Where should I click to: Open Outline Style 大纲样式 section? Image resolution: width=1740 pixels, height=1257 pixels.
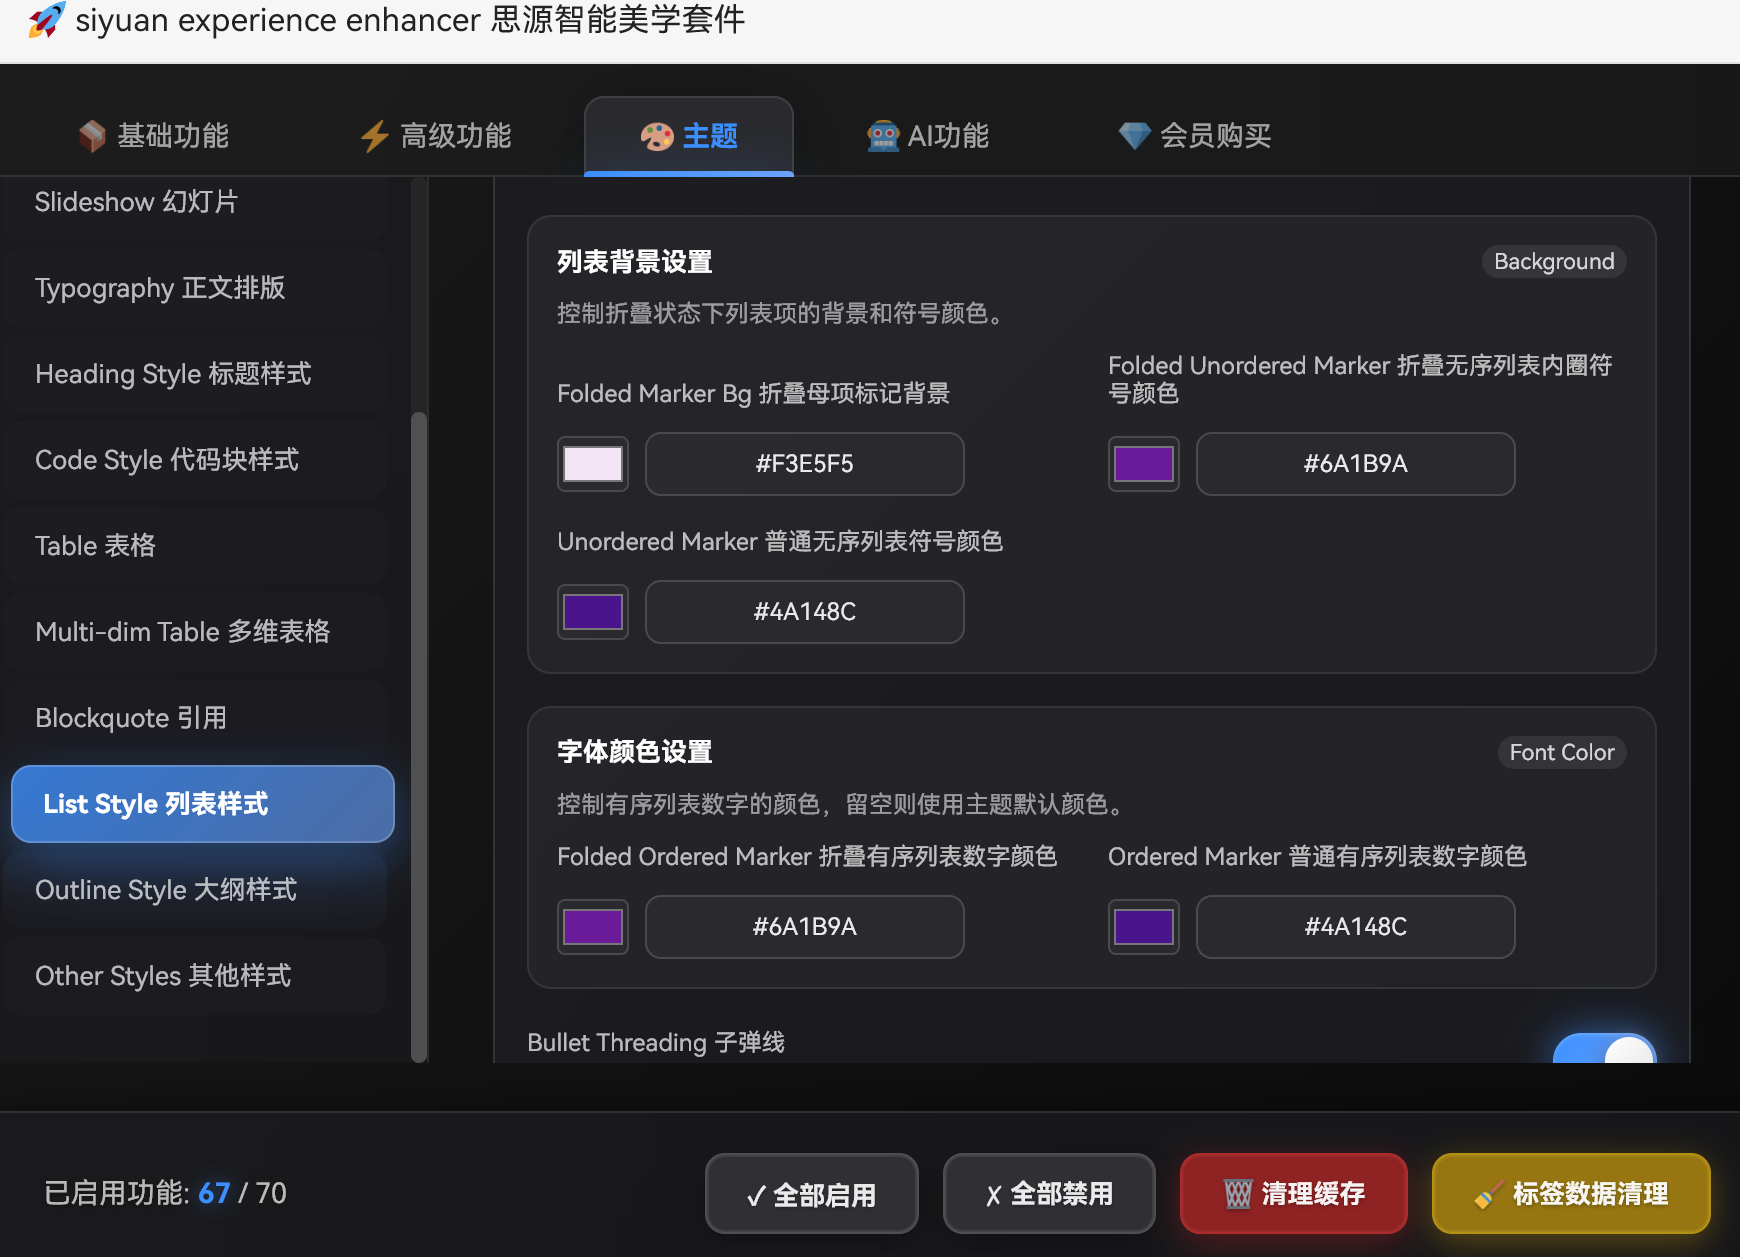[197, 890]
